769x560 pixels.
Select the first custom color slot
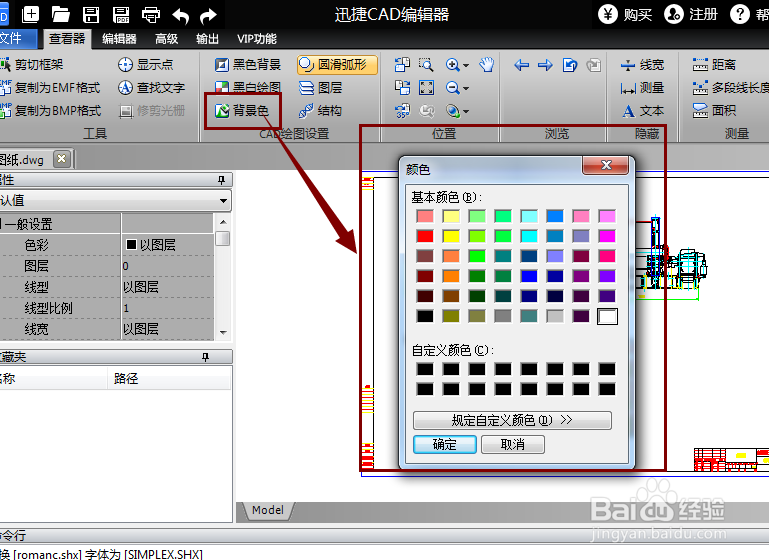pos(425,369)
